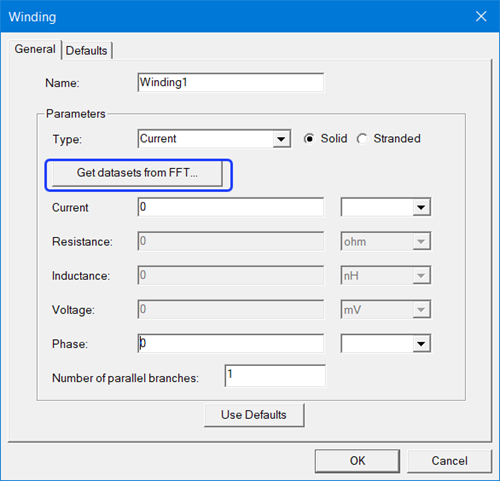
Task: Open the mV unit dropdown for Voltage
Action: tap(386, 310)
